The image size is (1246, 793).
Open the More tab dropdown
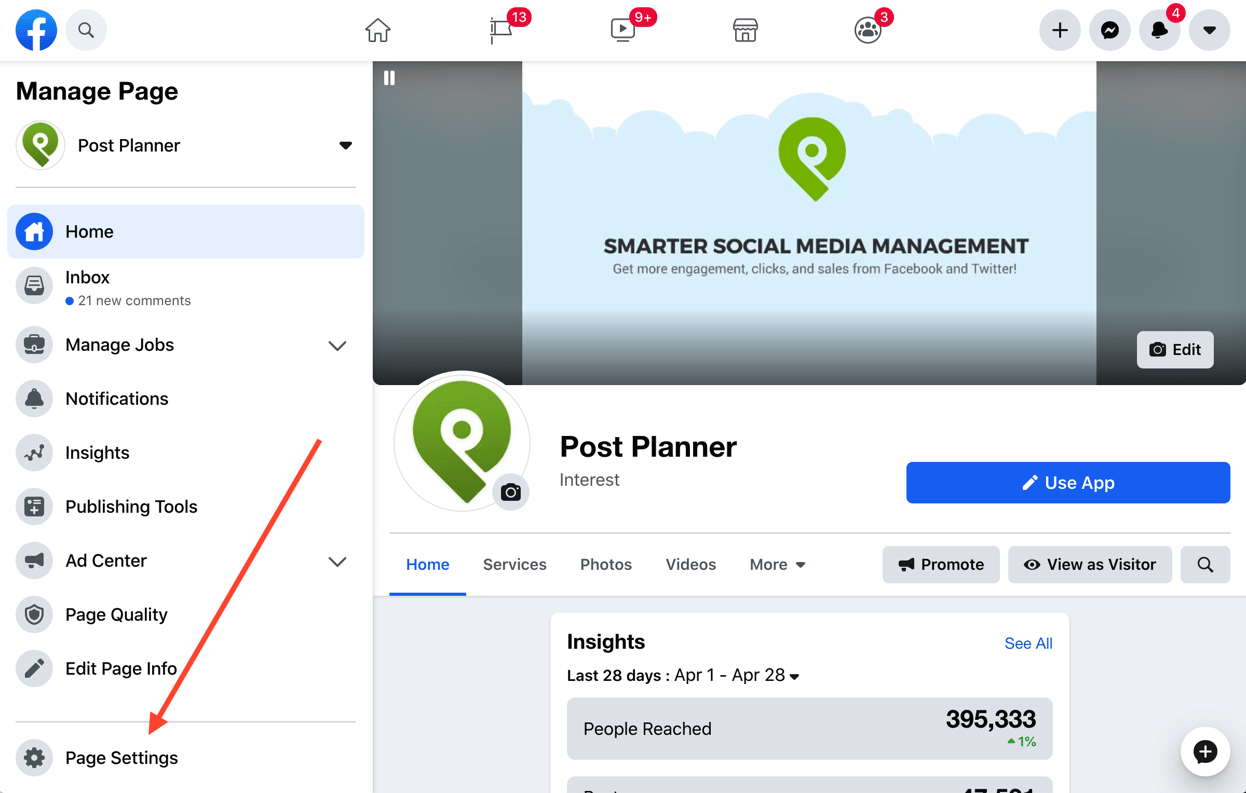pyautogui.click(x=778, y=565)
